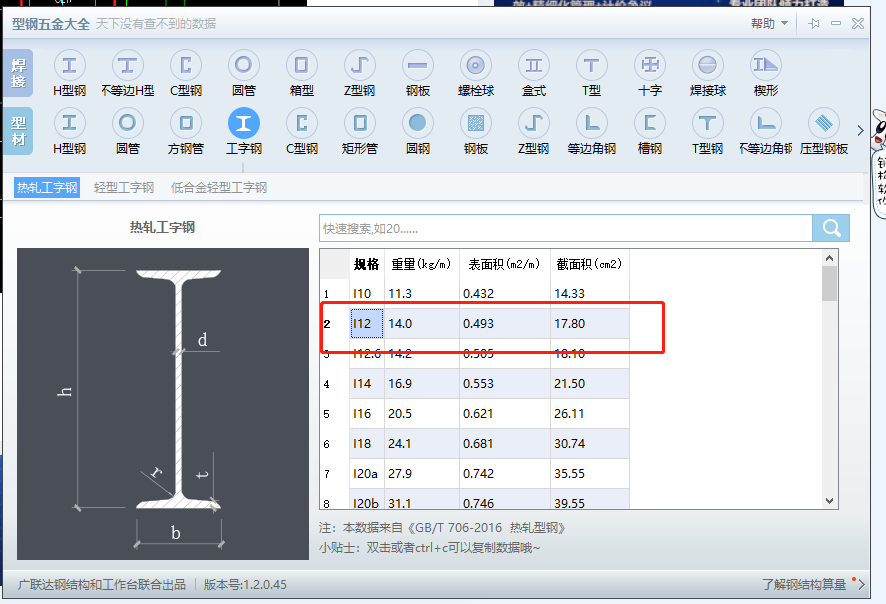Select the 型材 圆管 icon
The height and width of the screenshot is (604, 886).
click(128, 123)
